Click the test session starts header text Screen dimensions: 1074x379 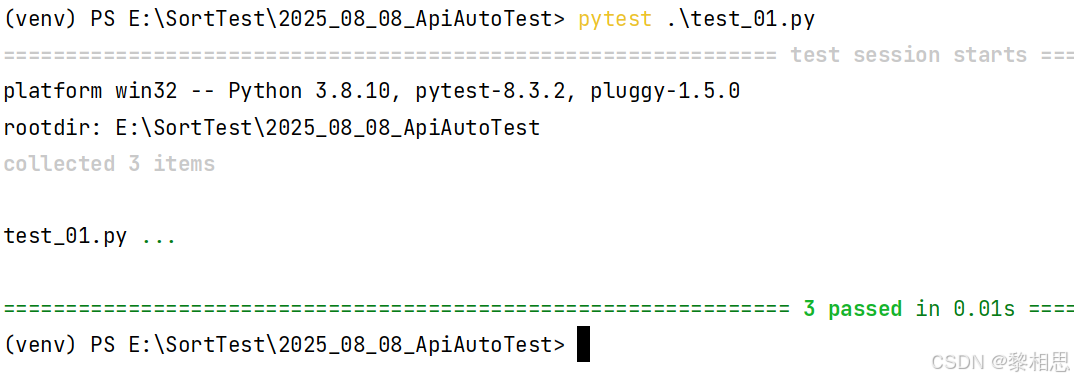click(909, 55)
